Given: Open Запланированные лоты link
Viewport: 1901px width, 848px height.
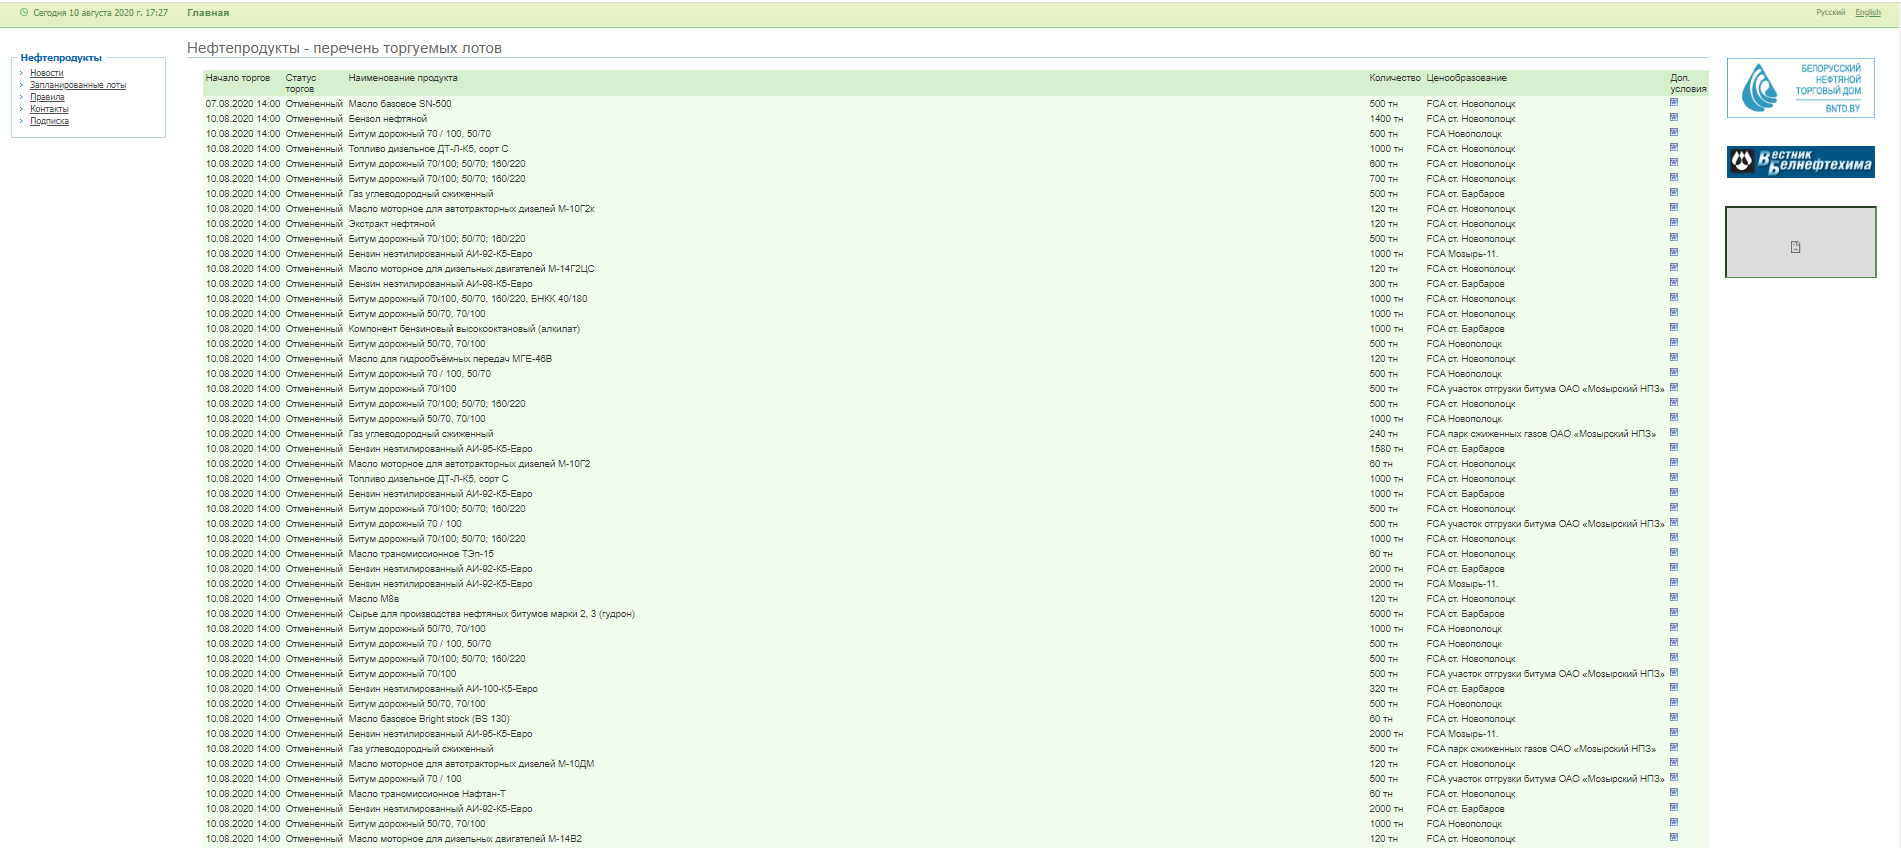Looking at the screenshot, I should 78,85.
